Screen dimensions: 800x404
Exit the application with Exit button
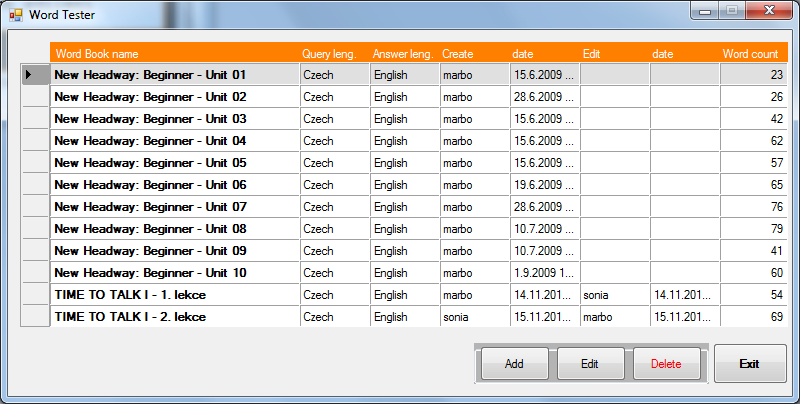[x=750, y=364]
